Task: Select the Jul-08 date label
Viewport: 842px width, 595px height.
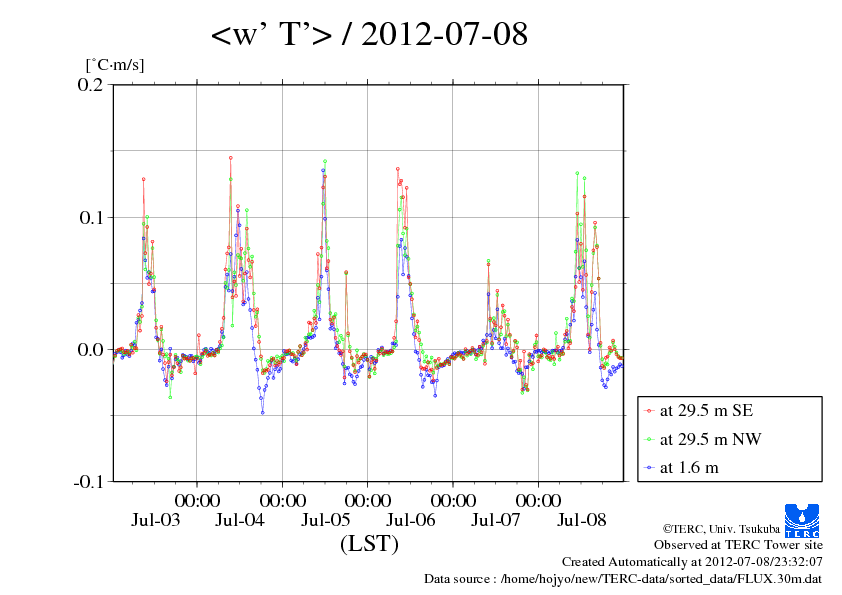Action: [x=582, y=520]
